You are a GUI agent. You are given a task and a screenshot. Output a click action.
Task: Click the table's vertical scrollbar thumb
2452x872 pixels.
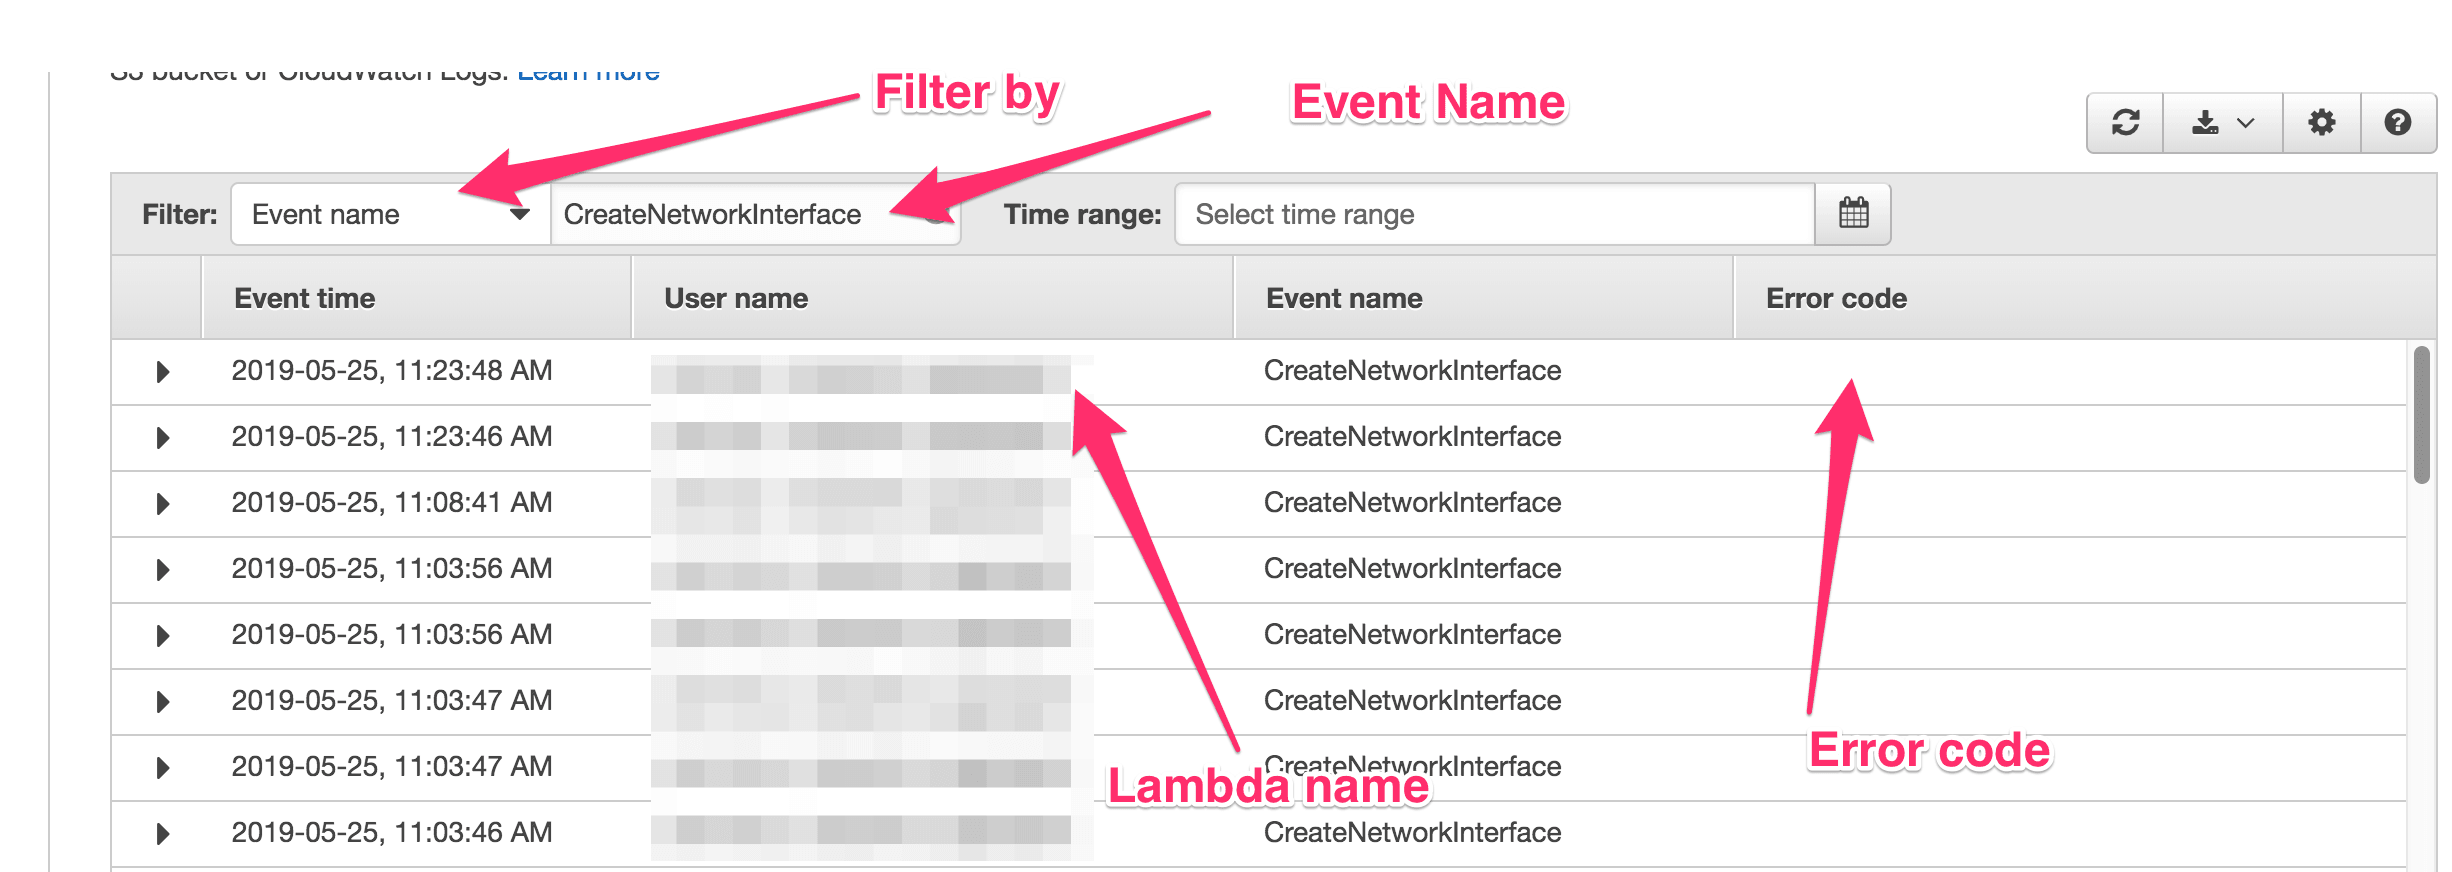(x=2422, y=414)
